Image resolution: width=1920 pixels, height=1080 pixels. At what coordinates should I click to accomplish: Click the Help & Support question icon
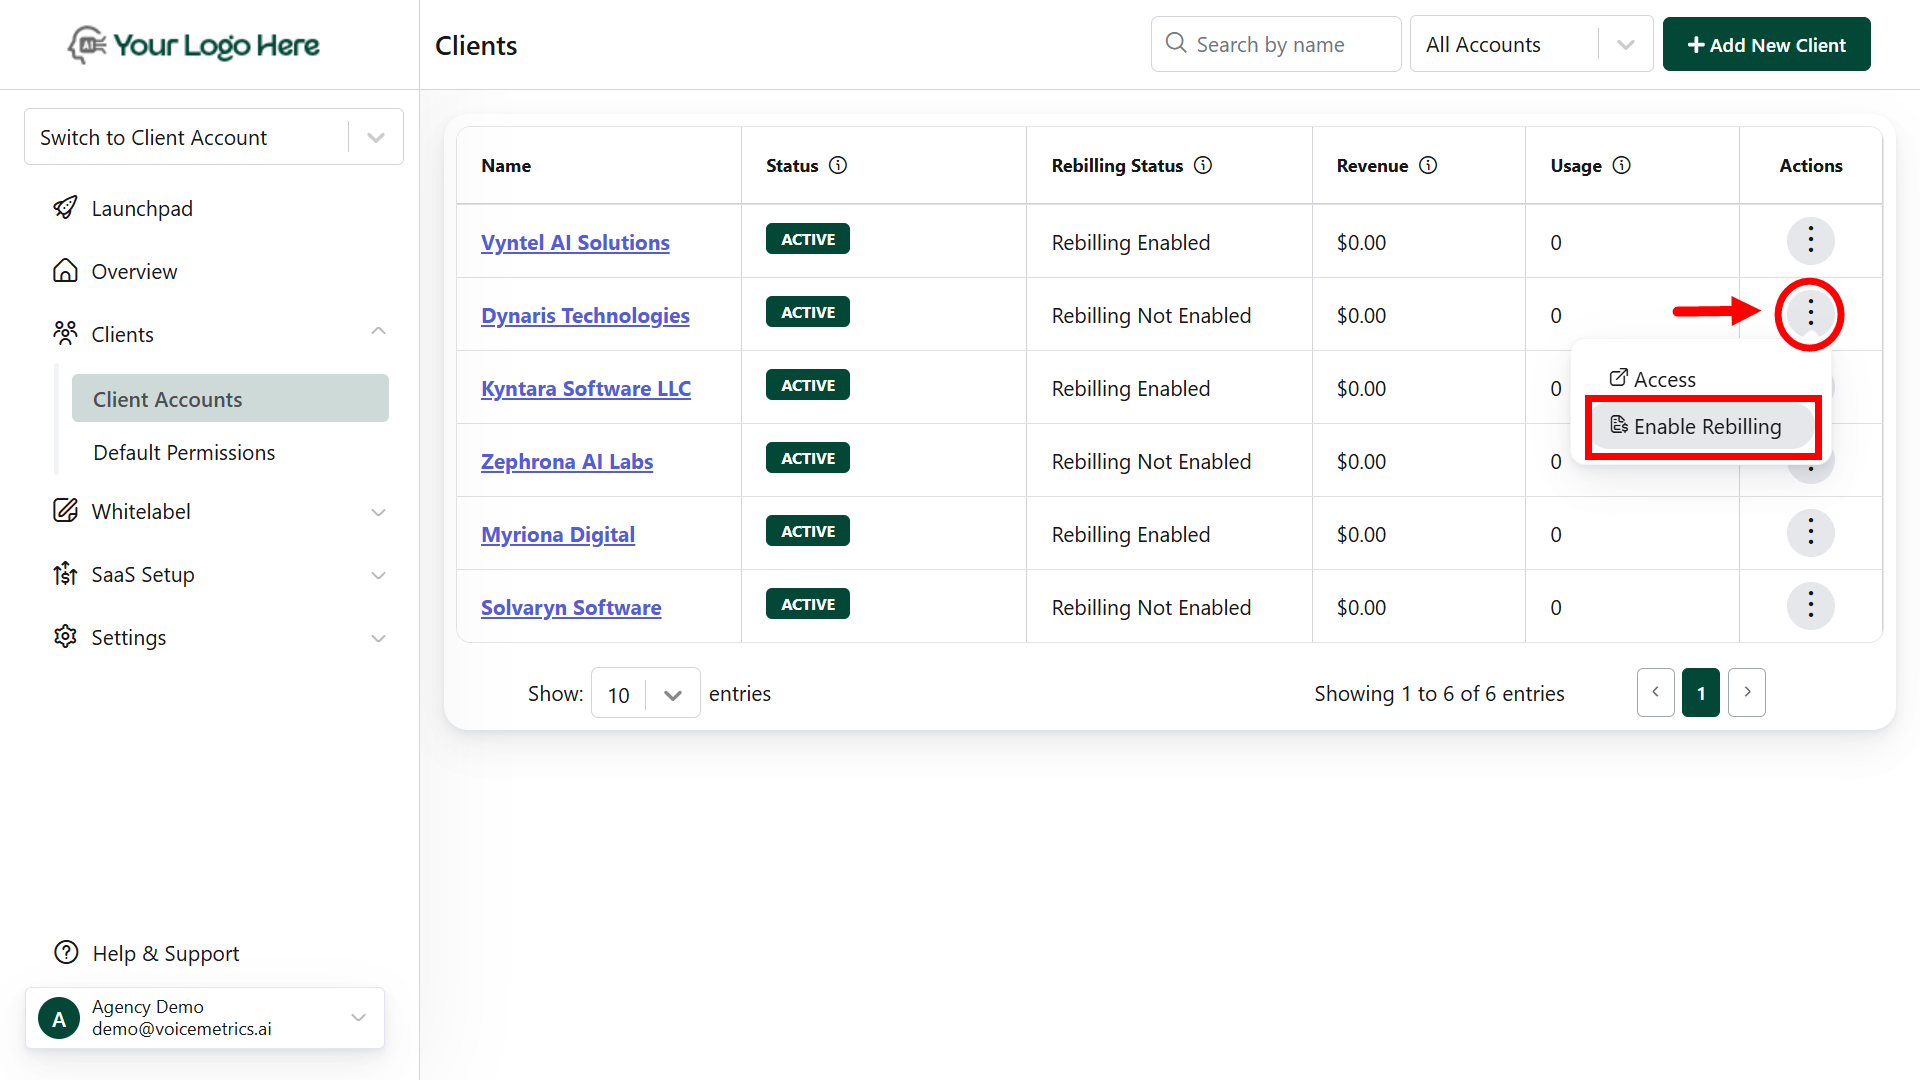(66, 952)
